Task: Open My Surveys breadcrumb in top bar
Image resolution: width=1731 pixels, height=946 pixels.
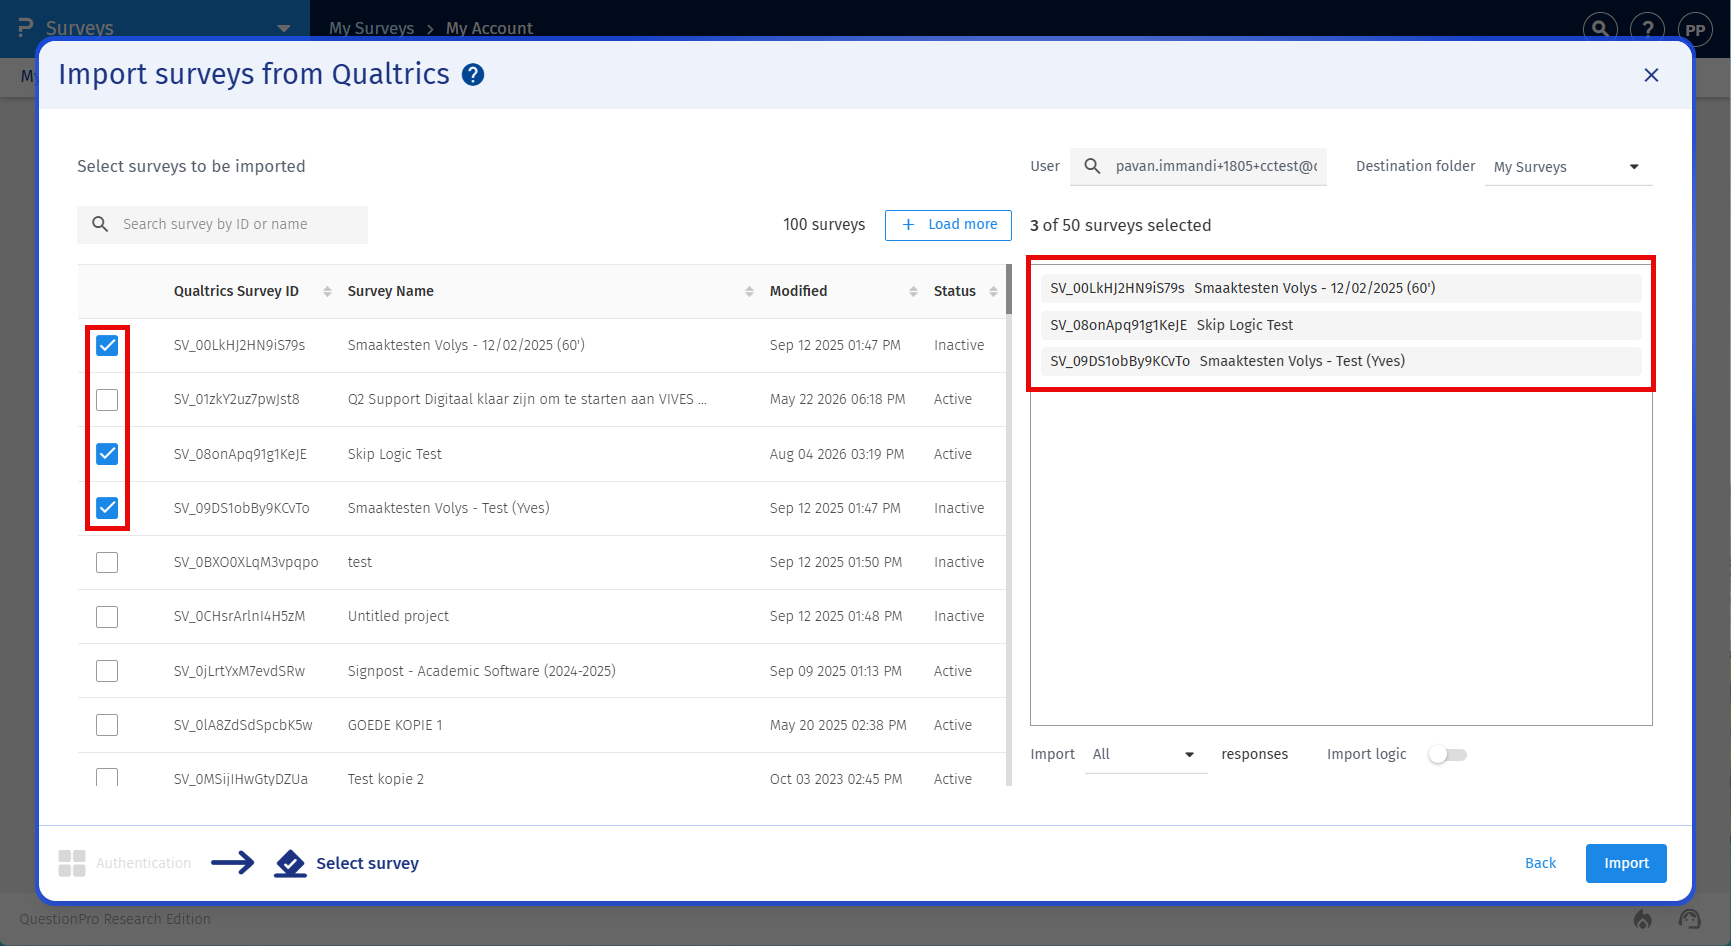Action: tap(371, 28)
